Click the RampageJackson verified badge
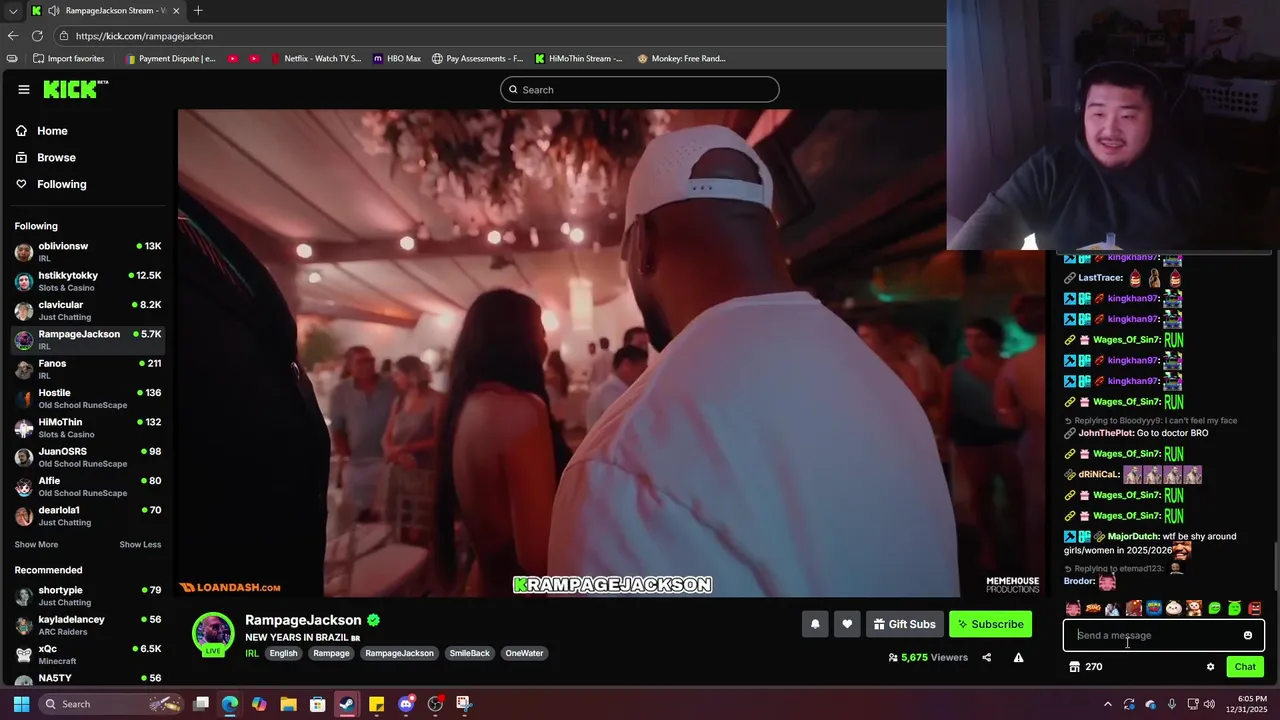This screenshot has height=720, width=1280. tap(373, 620)
